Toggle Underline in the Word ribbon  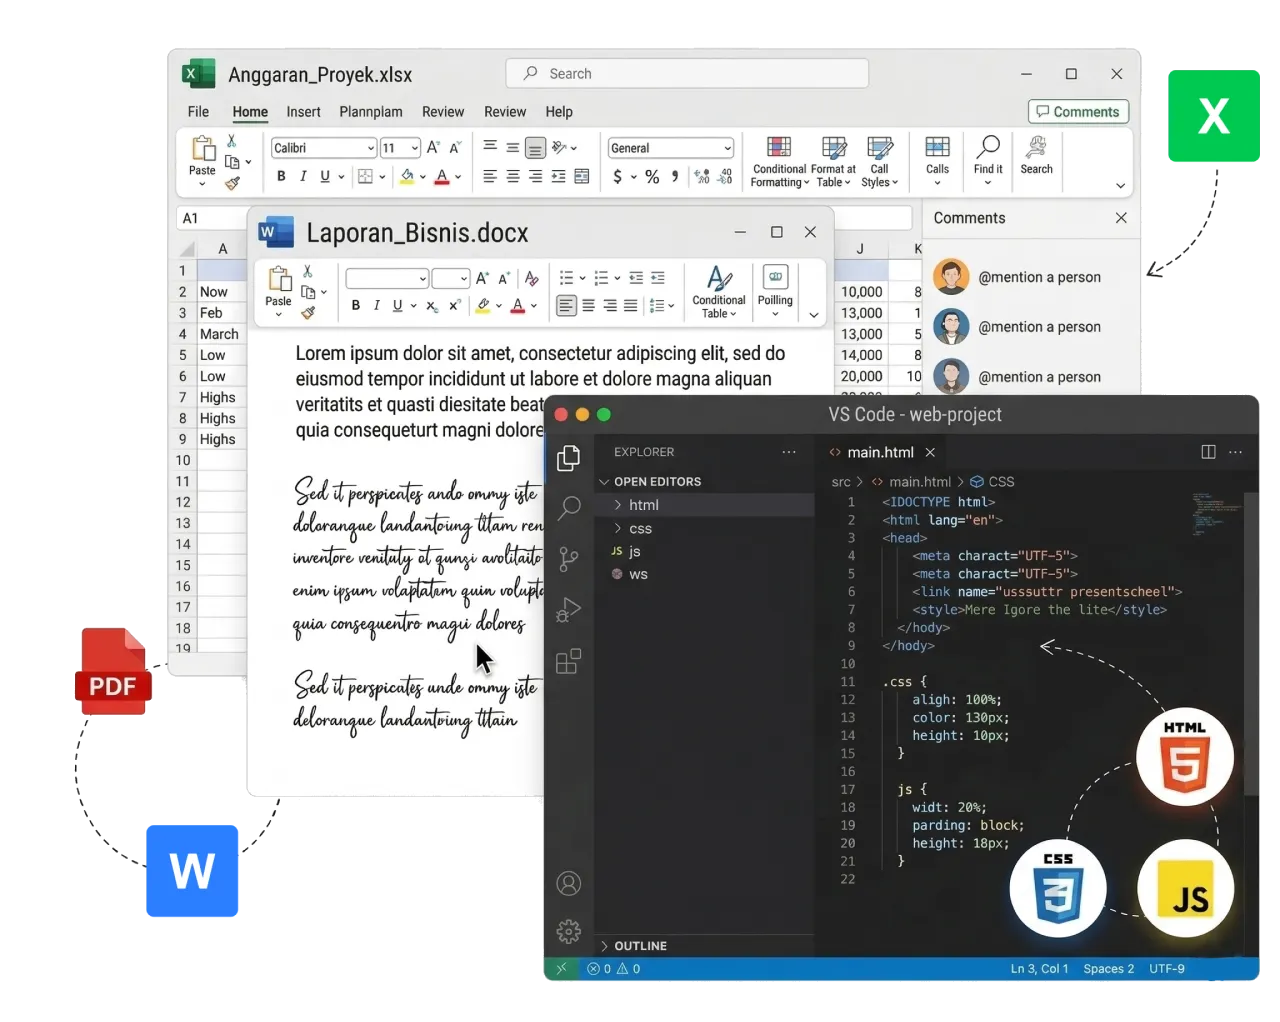click(x=398, y=306)
